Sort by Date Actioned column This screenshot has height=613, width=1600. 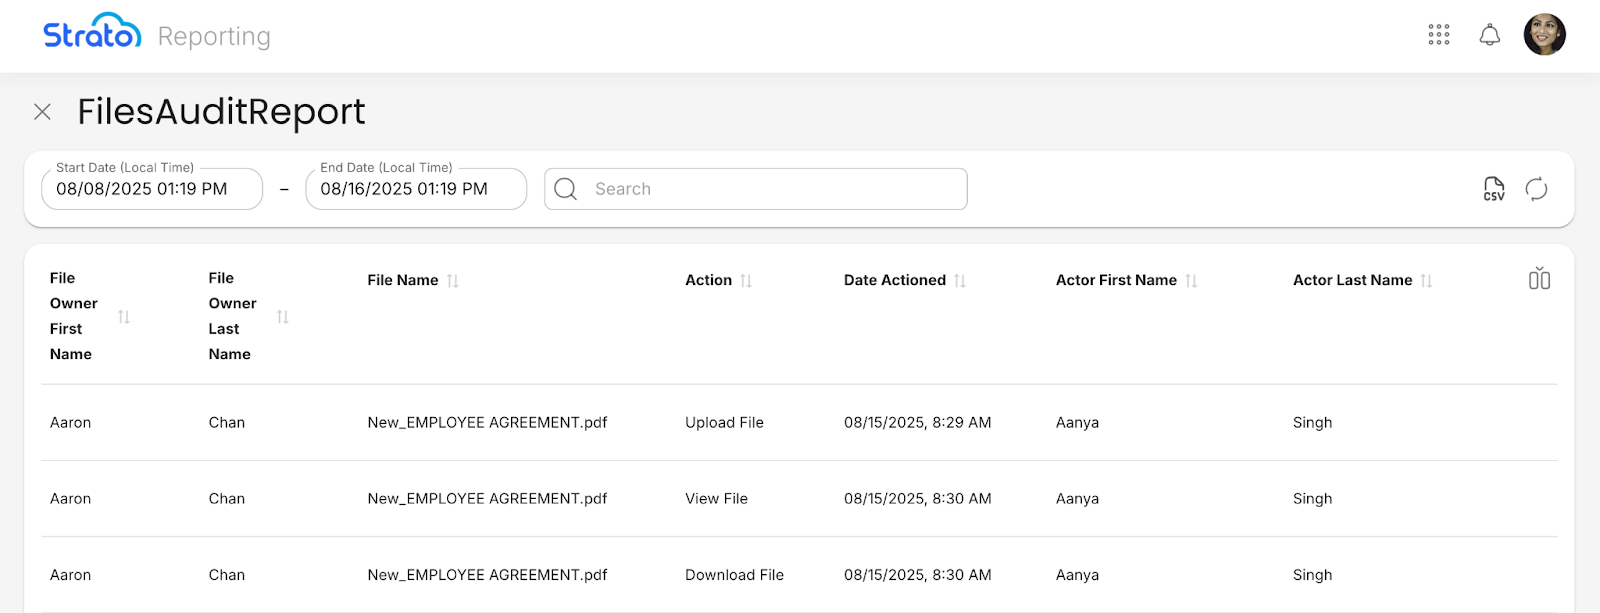coord(960,281)
